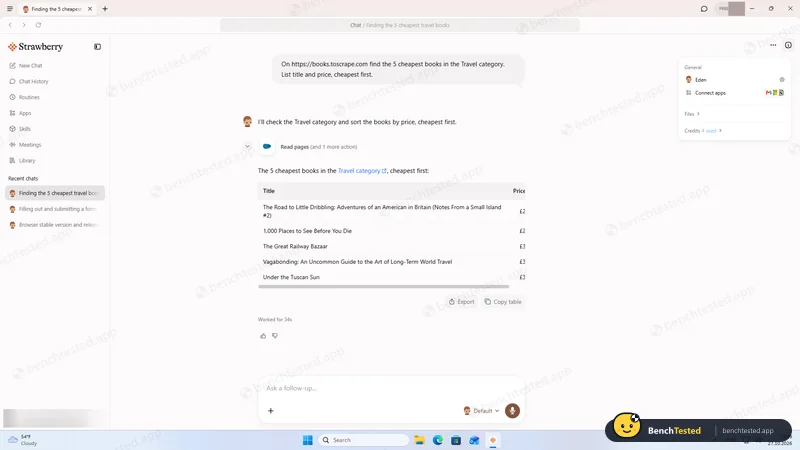Copy table to clipboard
This screenshot has width=800, height=450.
click(x=503, y=302)
